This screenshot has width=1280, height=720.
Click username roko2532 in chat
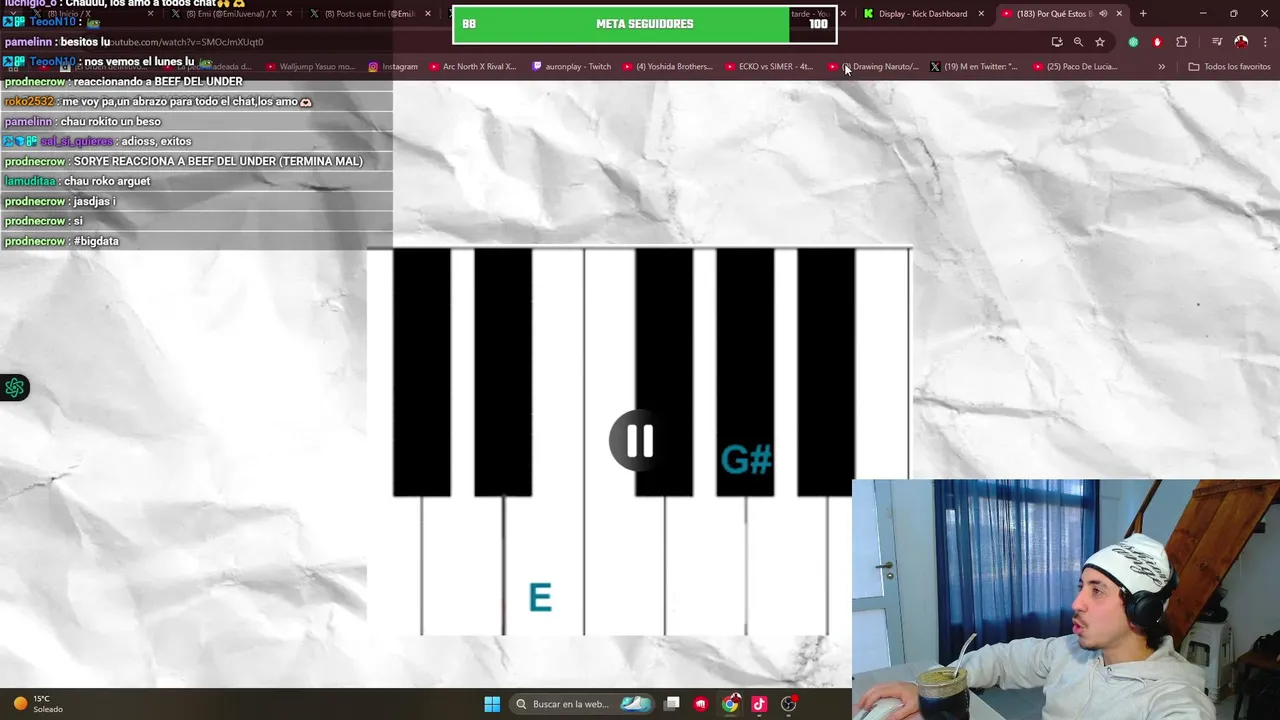coord(28,101)
